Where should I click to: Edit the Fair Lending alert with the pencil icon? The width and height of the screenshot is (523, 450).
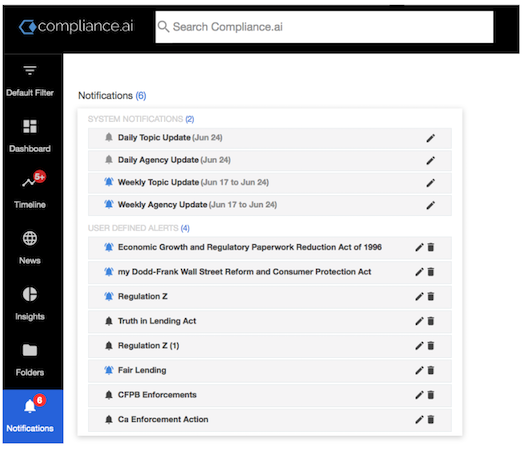(419, 370)
